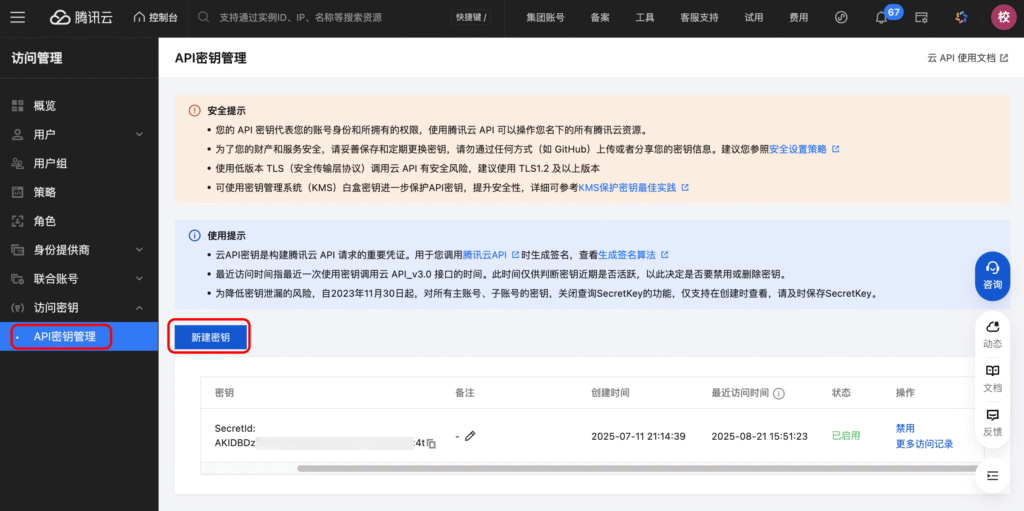Click 策略 icon in sidebar
The height and width of the screenshot is (511, 1024).
(x=18, y=192)
